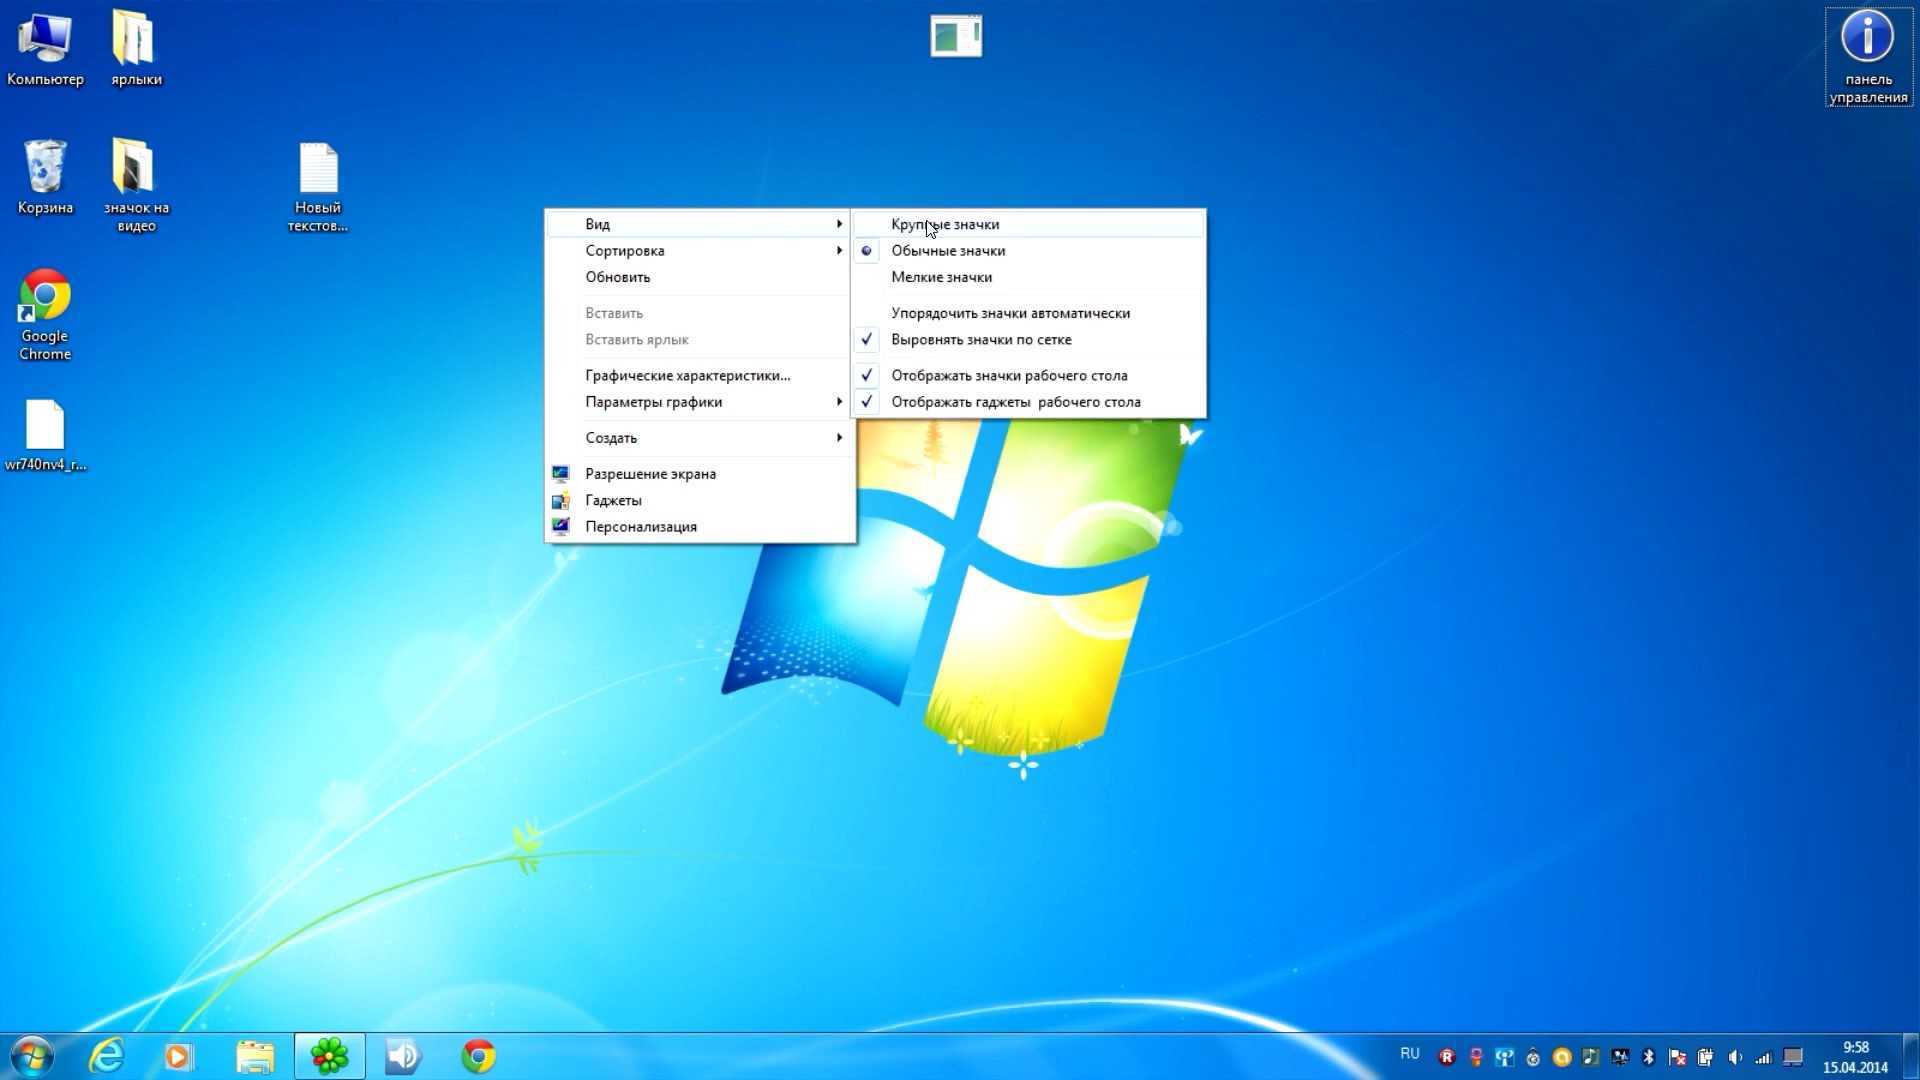This screenshot has width=1920, height=1080.
Task: Click 'Разрешение экрана' menu entry
Action: pos(650,472)
